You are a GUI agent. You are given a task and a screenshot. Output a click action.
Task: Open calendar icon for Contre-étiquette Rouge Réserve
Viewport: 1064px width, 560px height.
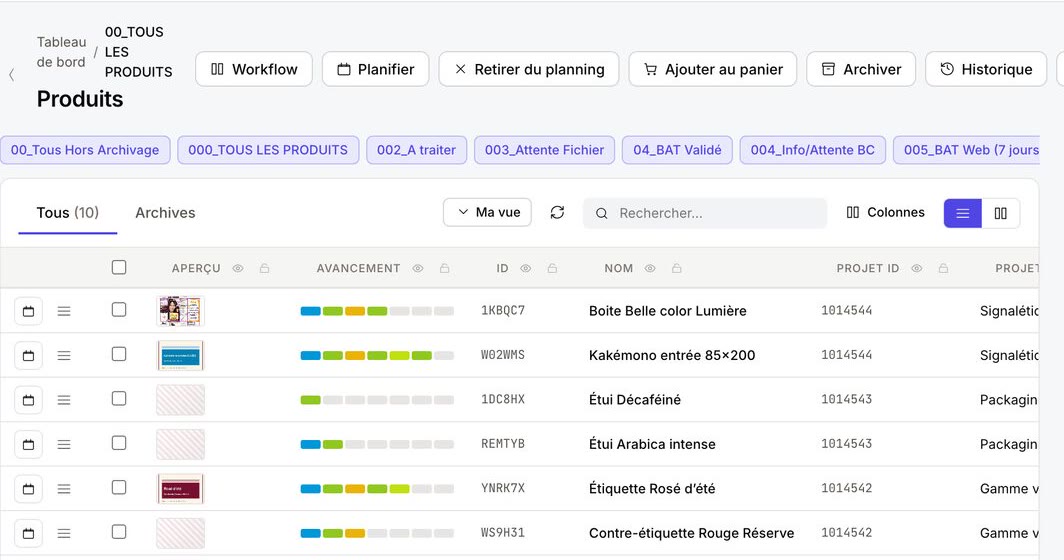(28, 533)
